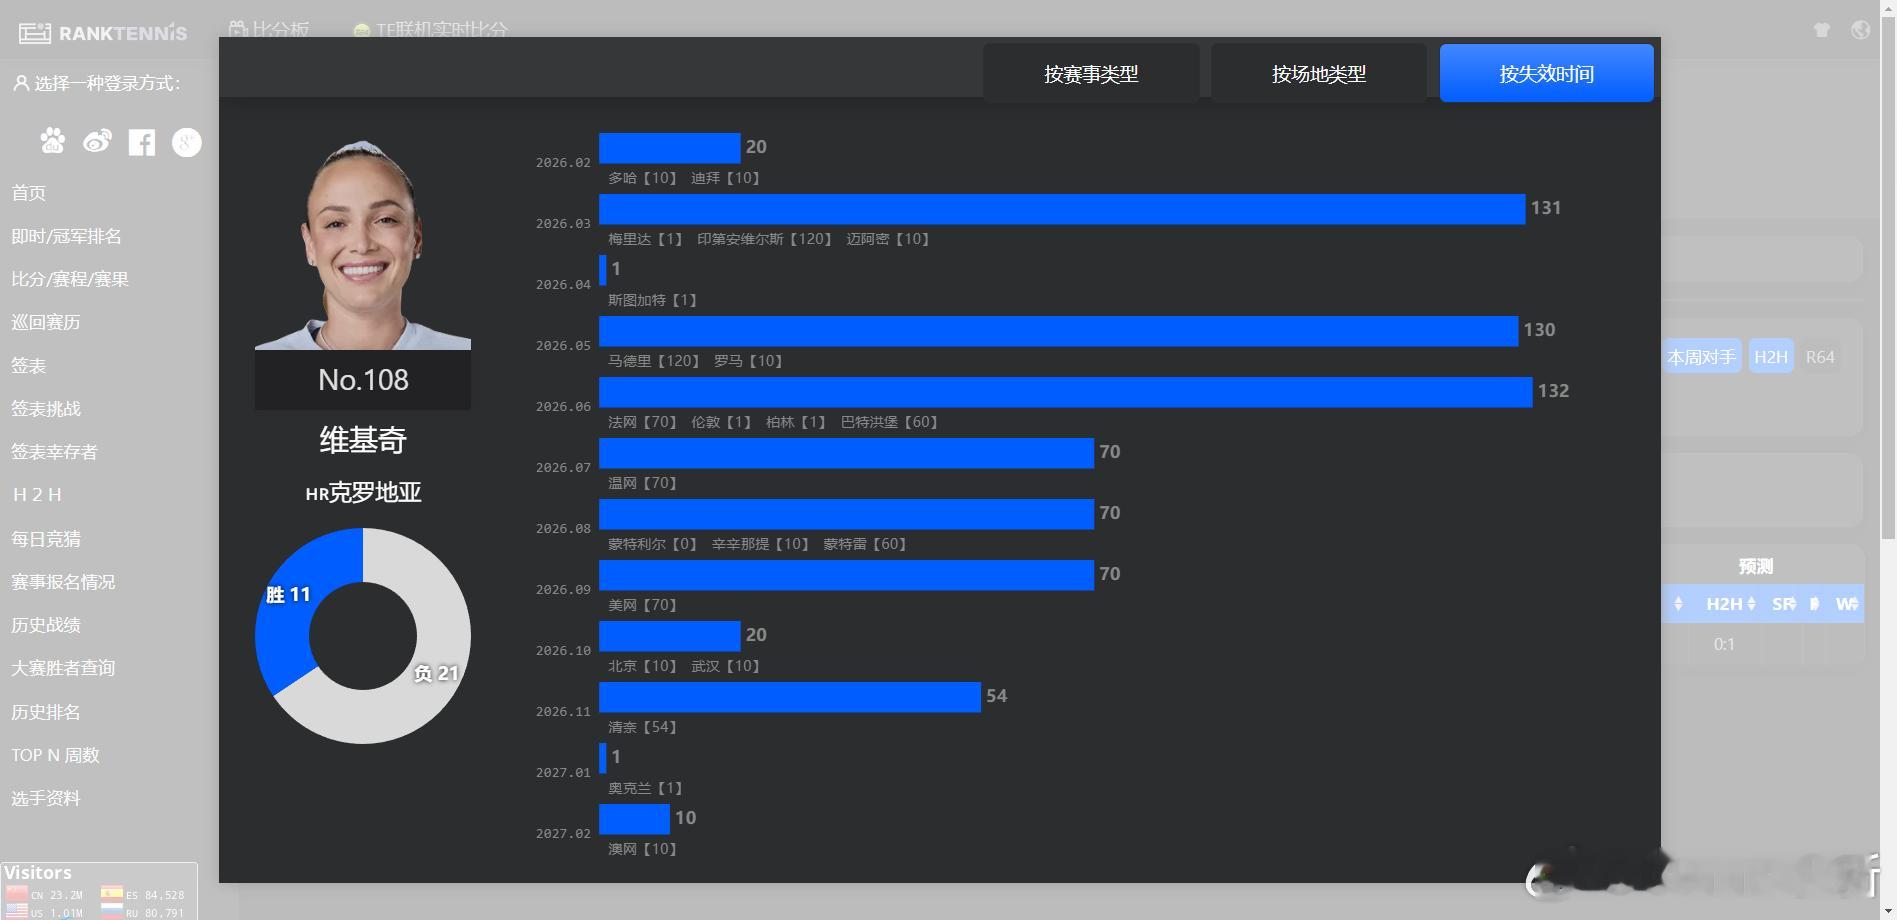Open the globe language icon at top right
Image resolution: width=1897 pixels, height=920 pixels.
(x=1860, y=30)
